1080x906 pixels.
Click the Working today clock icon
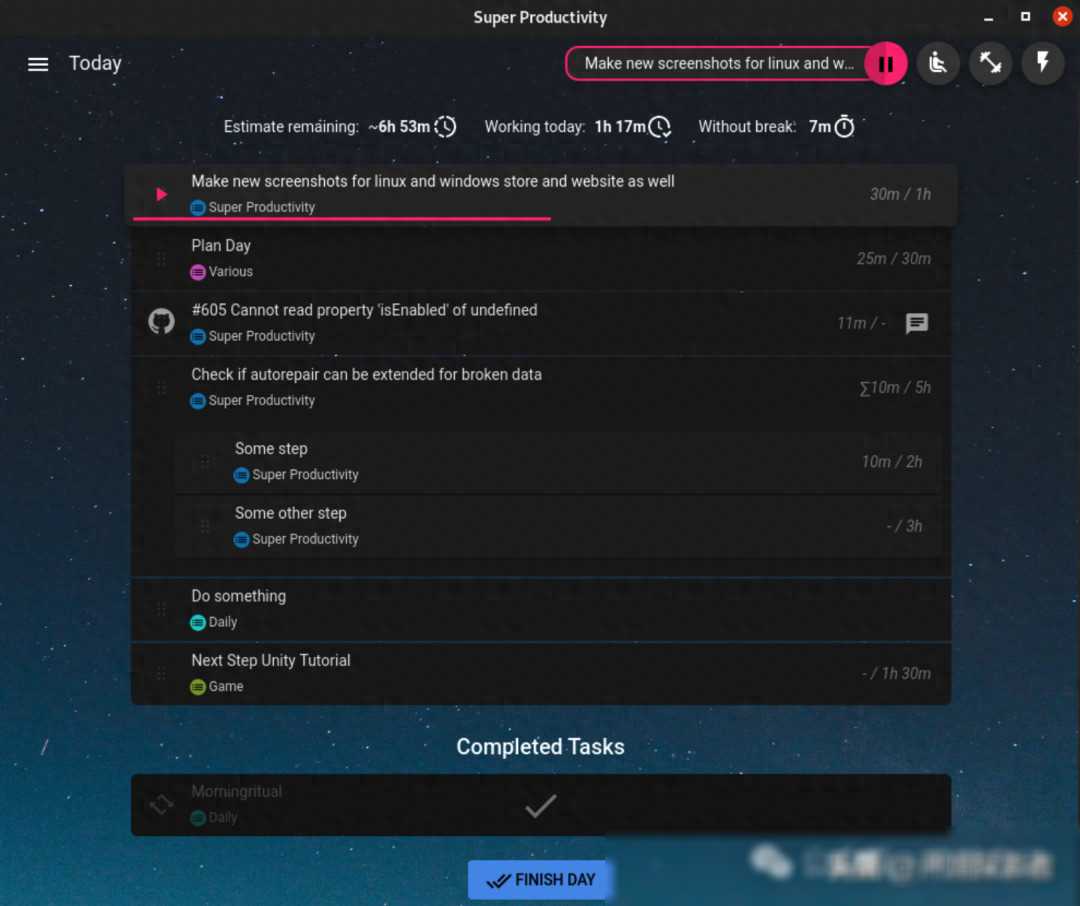pos(660,127)
